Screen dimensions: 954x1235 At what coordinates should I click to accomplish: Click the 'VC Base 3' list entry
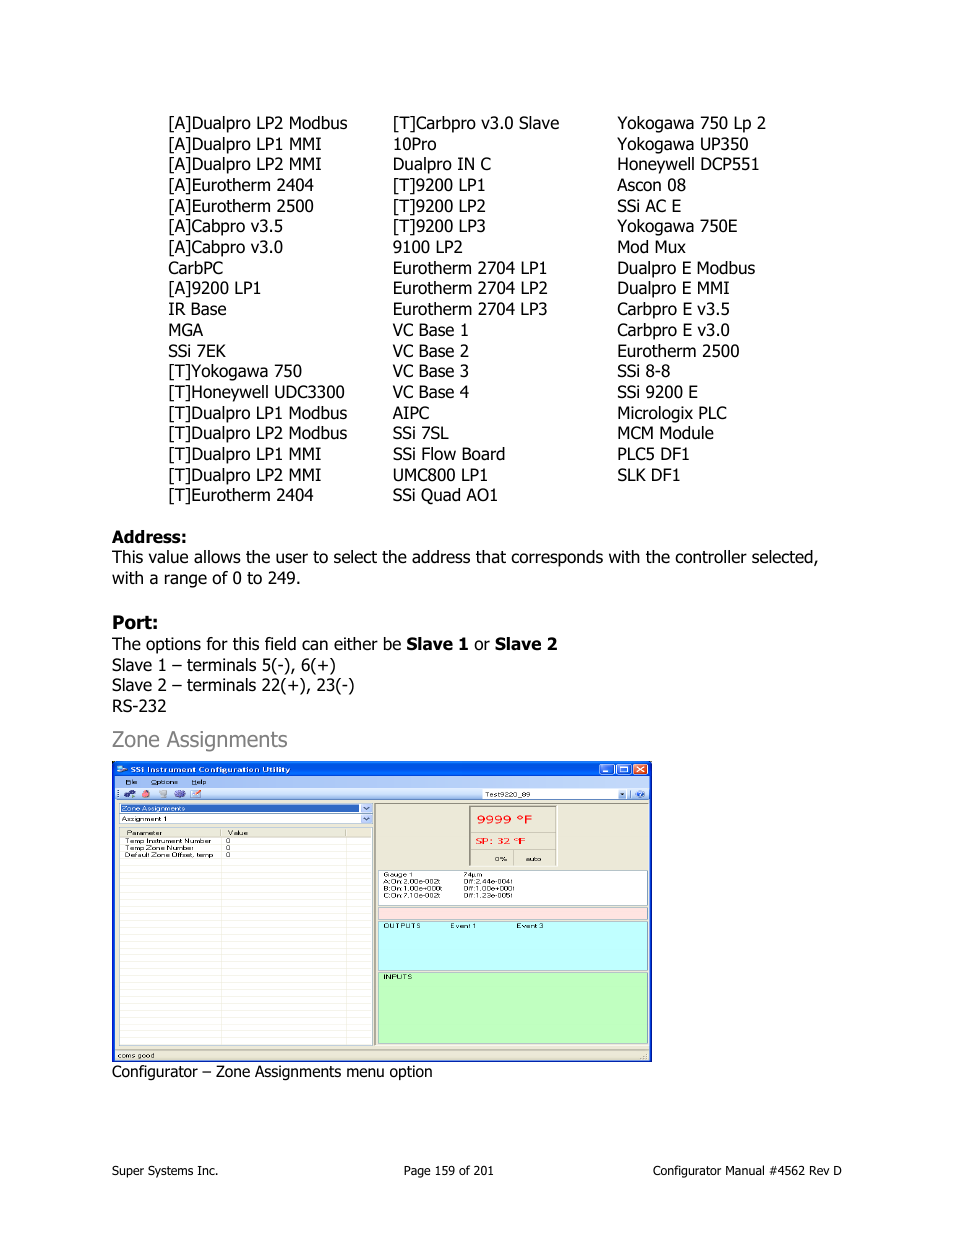[431, 371]
